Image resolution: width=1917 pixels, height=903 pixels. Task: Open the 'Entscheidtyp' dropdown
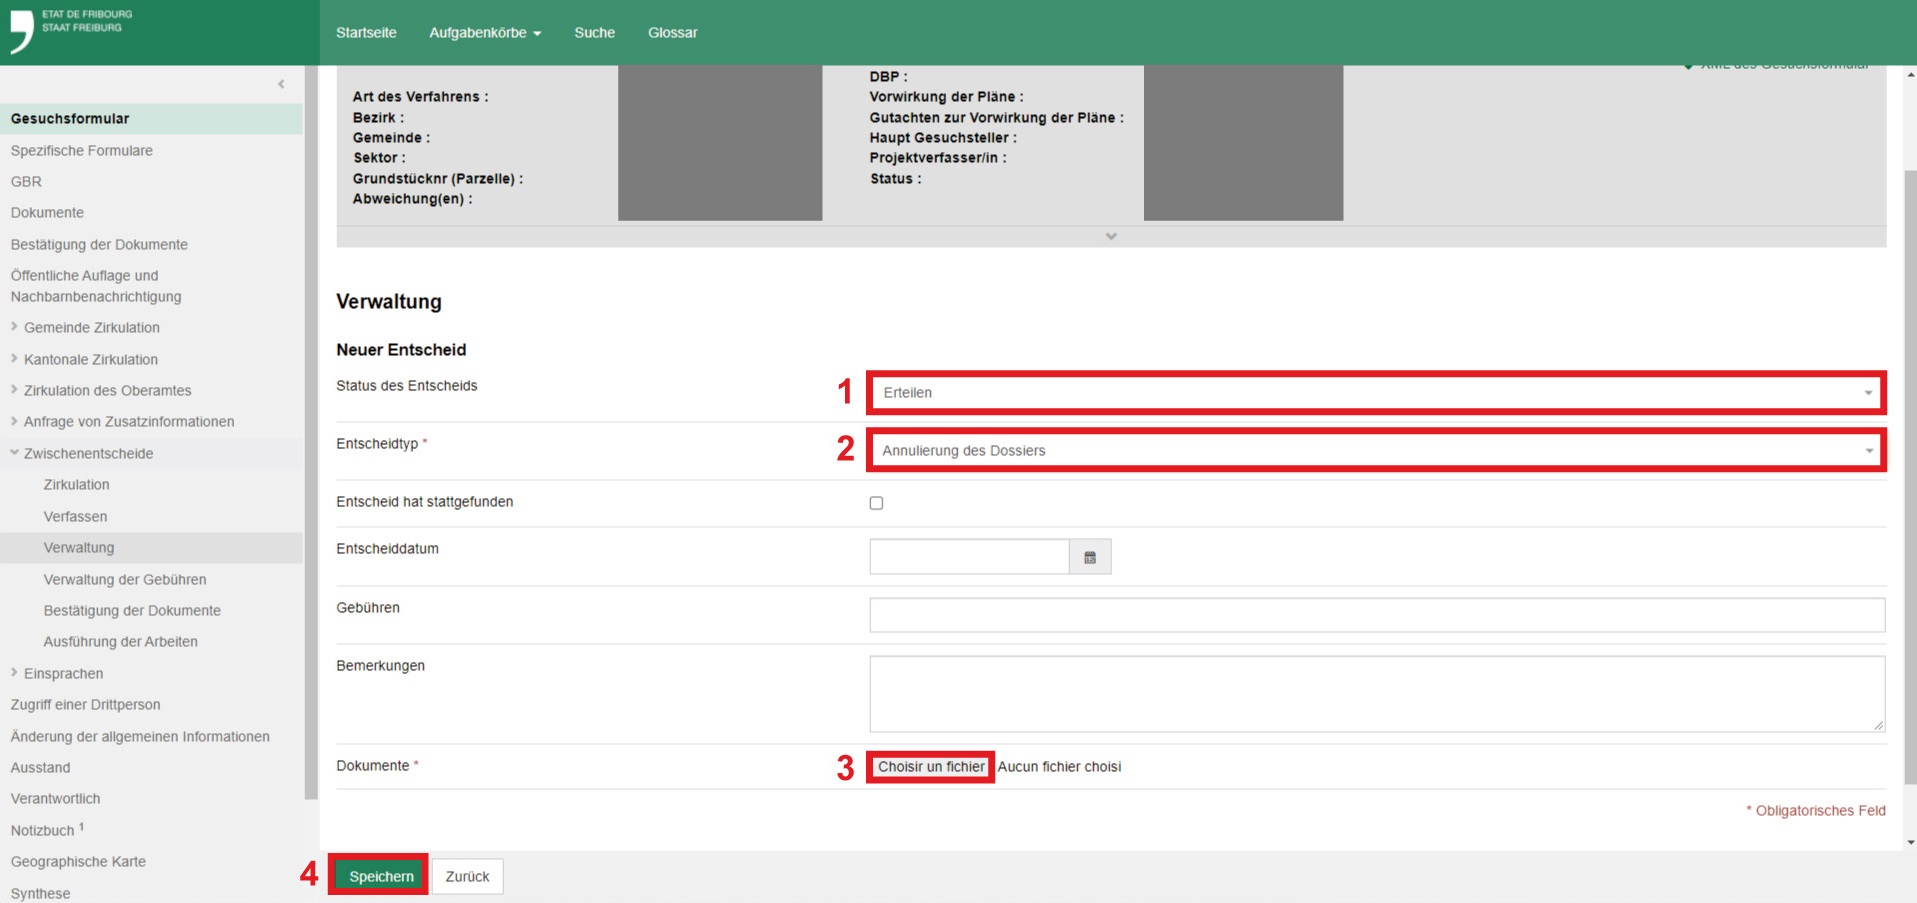[1376, 451]
